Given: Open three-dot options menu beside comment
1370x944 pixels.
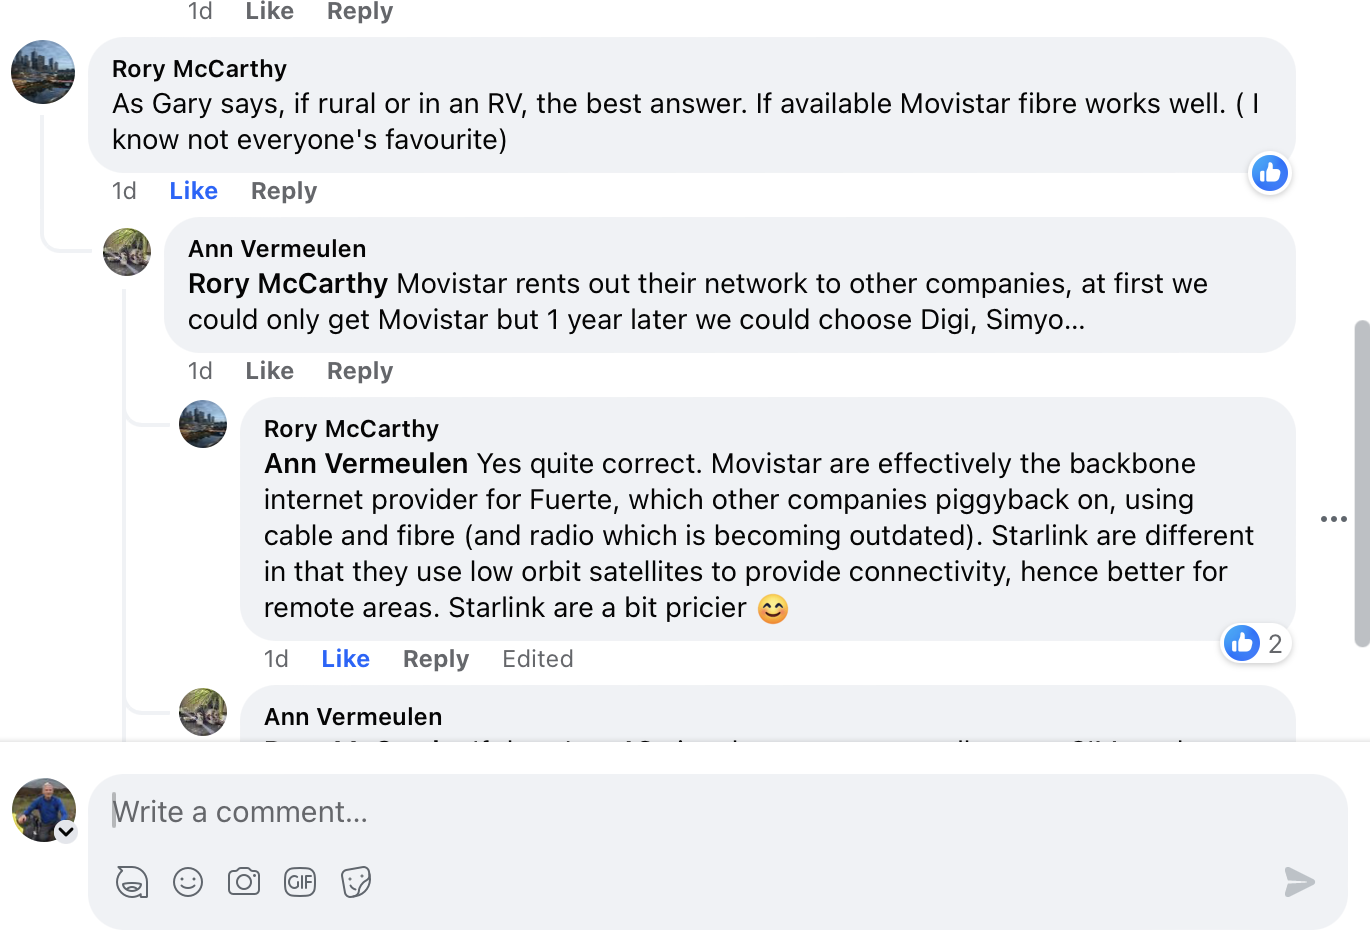Looking at the screenshot, I should tap(1333, 519).
